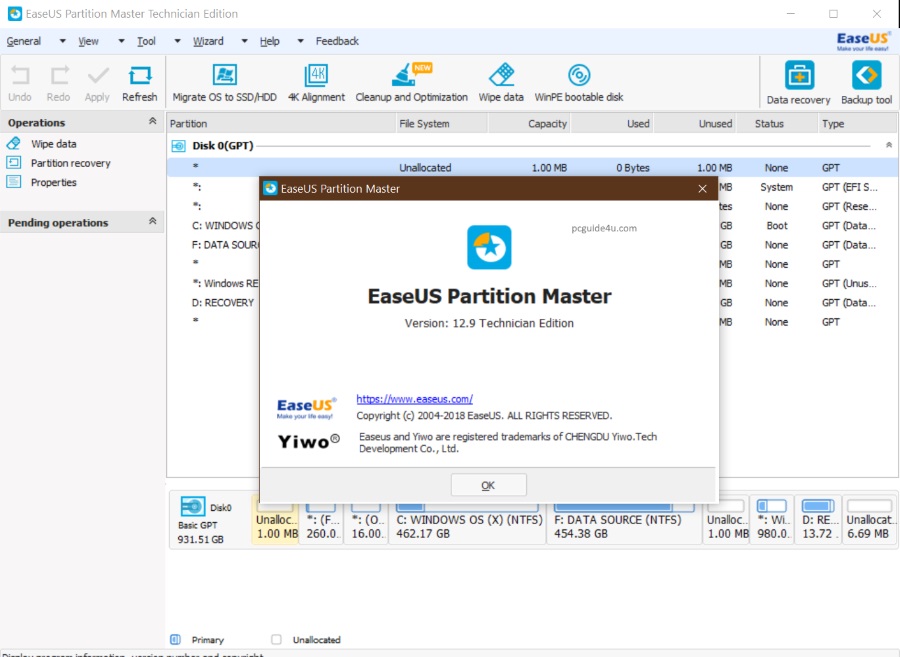Open the General menu
Image resolution: width=900 pixels, height=657 pixels.
pos(24,41)
